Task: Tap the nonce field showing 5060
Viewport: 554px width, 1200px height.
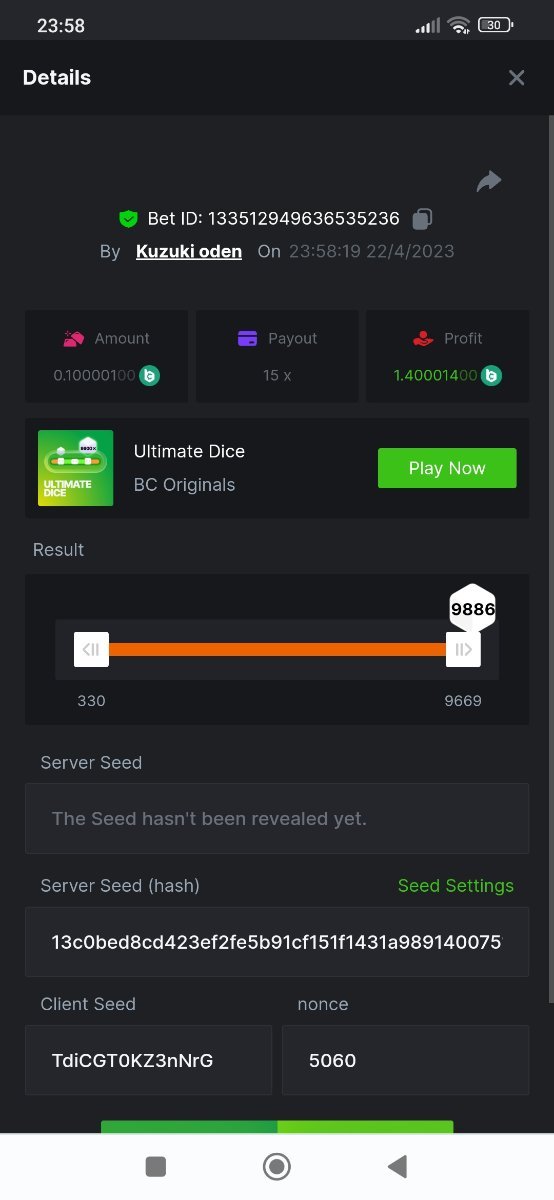Action: pos(405,1060)
